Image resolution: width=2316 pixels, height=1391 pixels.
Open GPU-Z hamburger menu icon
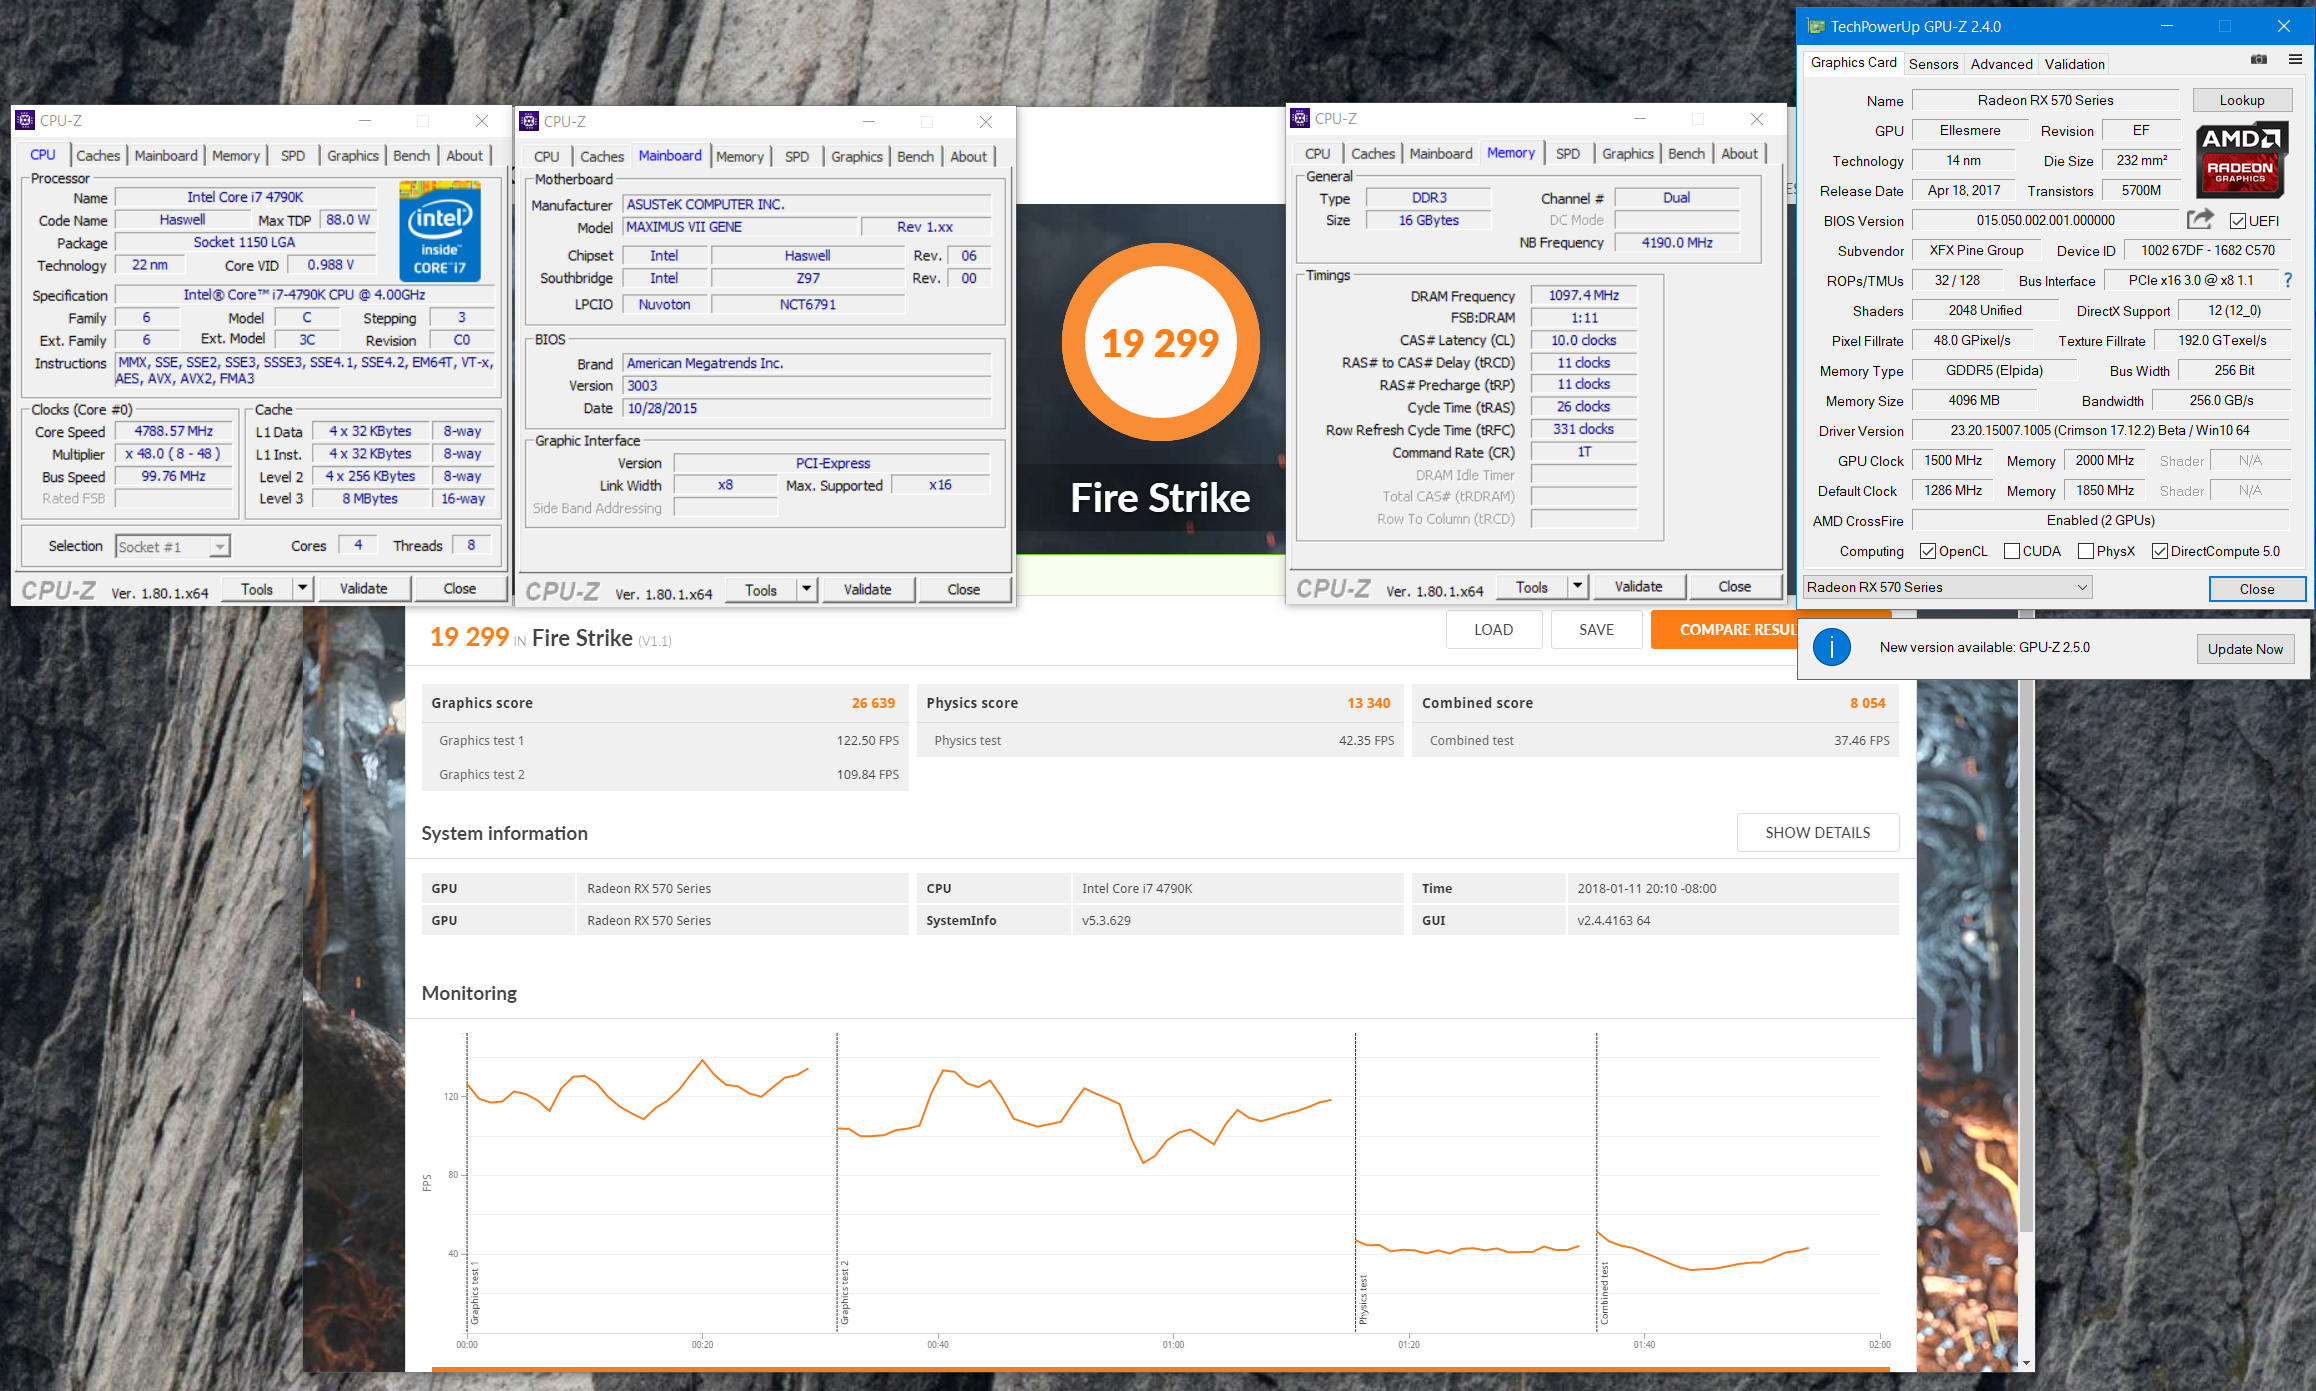pyautogui.click(x=2296, y=60)
